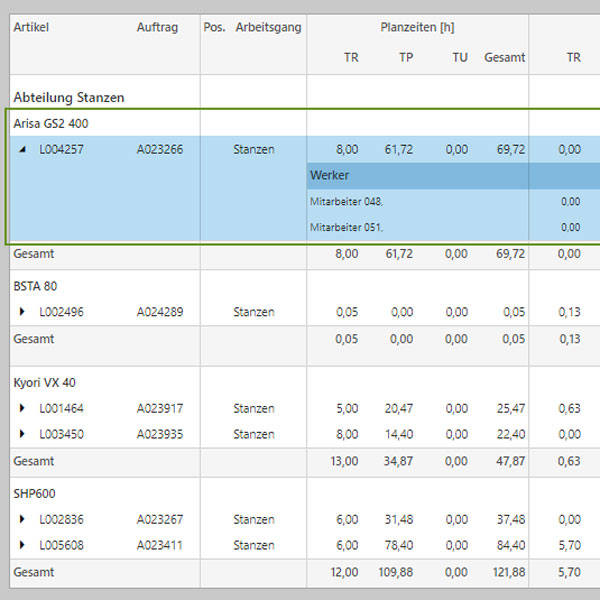Click the Mitarbeiter 051 worker entry
Image resolution: width=600 pixels, height=600 pixels.
coord(346,227)
